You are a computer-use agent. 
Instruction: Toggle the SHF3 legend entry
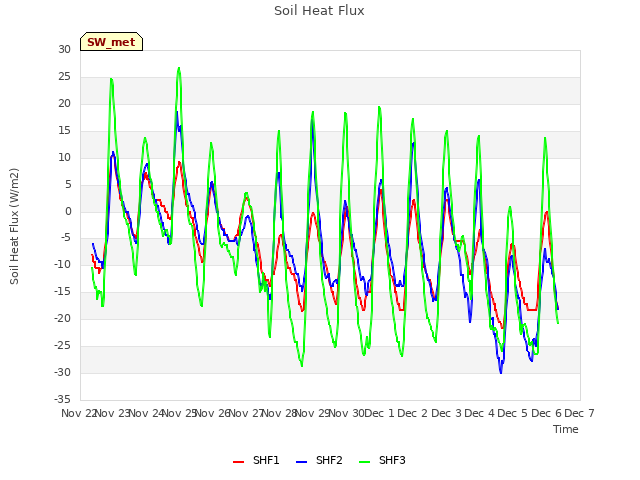tap(382, 460)
